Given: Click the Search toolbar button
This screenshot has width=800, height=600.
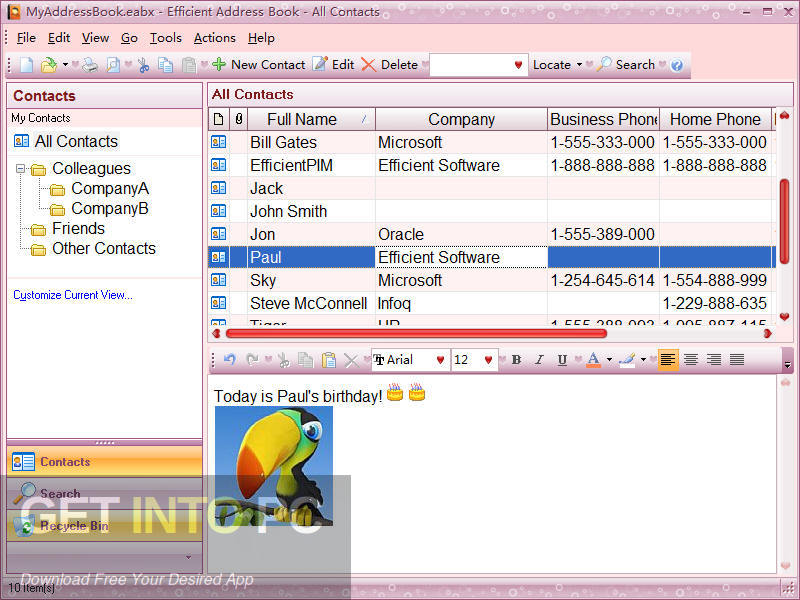Looking at the screenshot, I should point(626,65).
